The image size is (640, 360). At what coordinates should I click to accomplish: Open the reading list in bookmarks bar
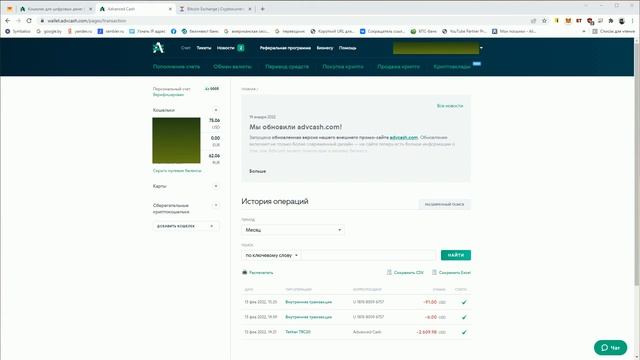(x=613, y=31)
